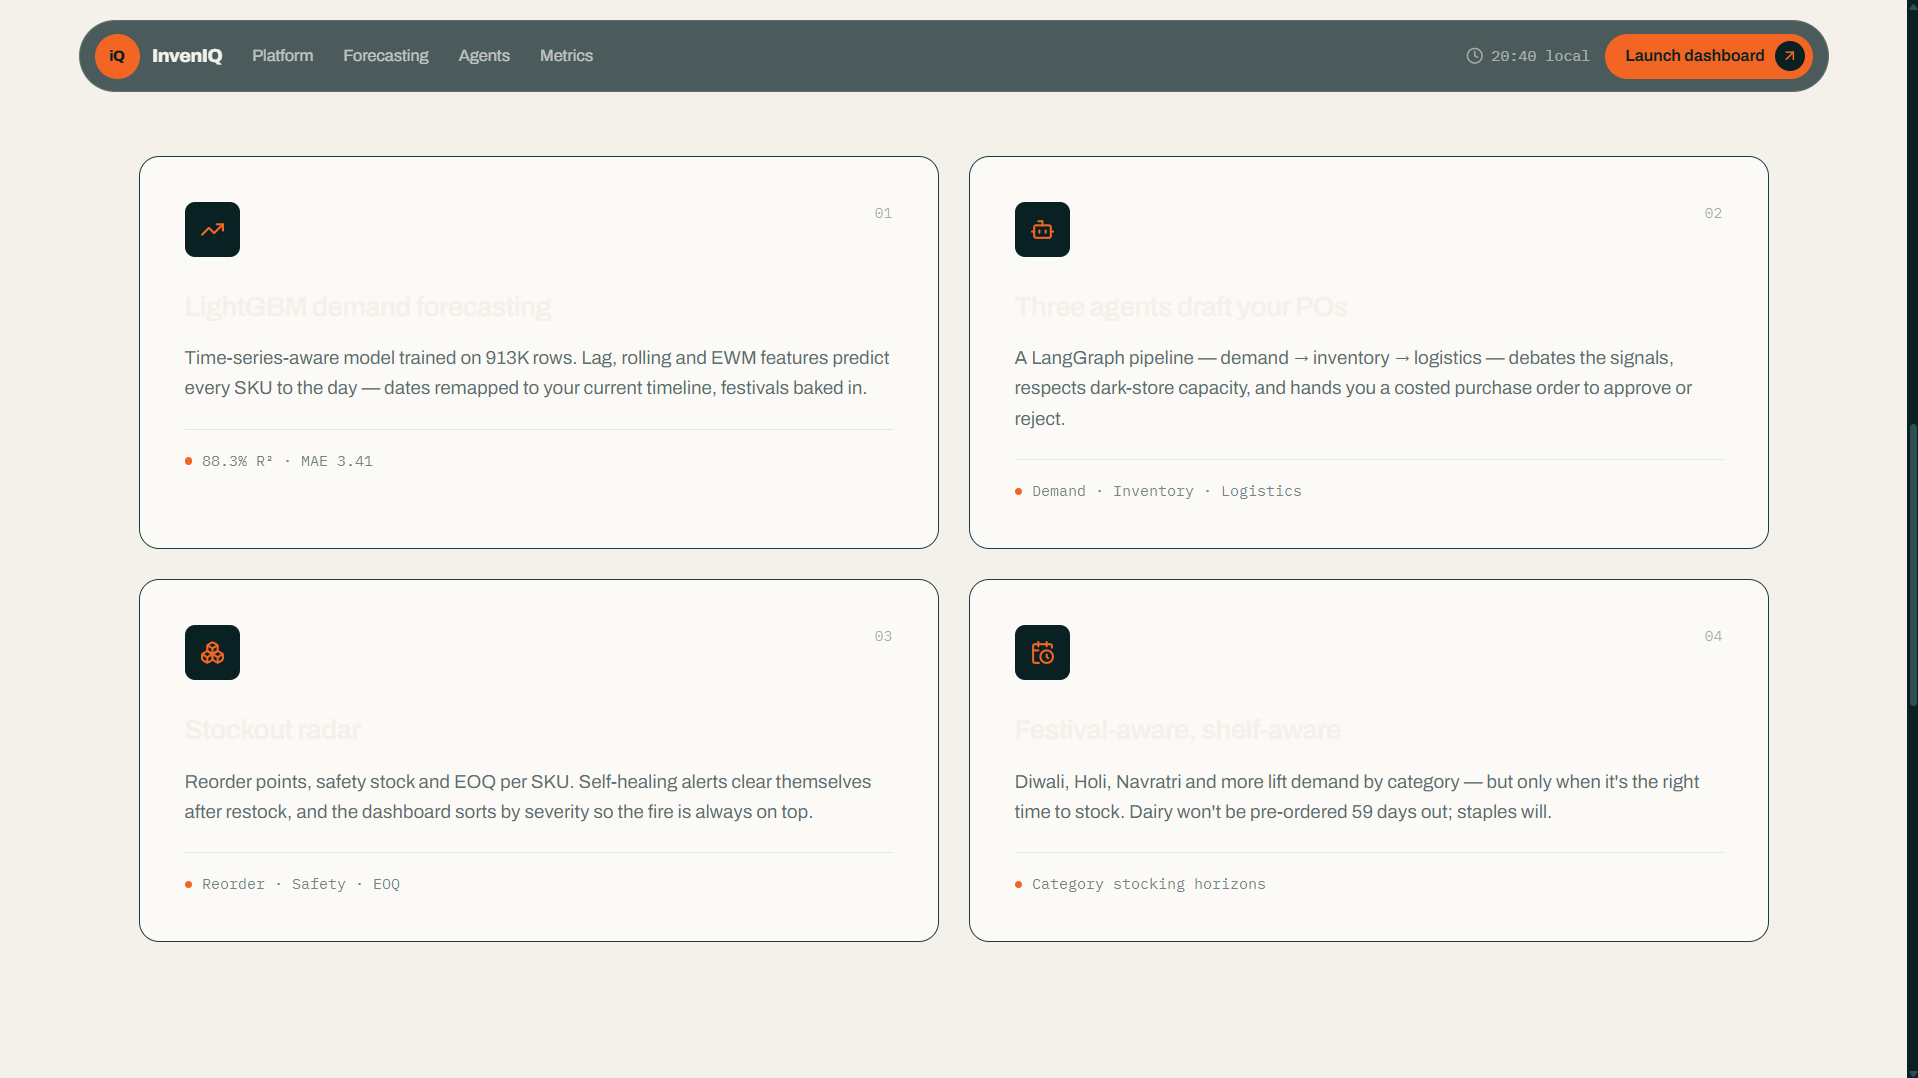Click the clock icon beside local time
The height and width of the screenshot is (1078, 1918).
click(x=1474, y=56)
